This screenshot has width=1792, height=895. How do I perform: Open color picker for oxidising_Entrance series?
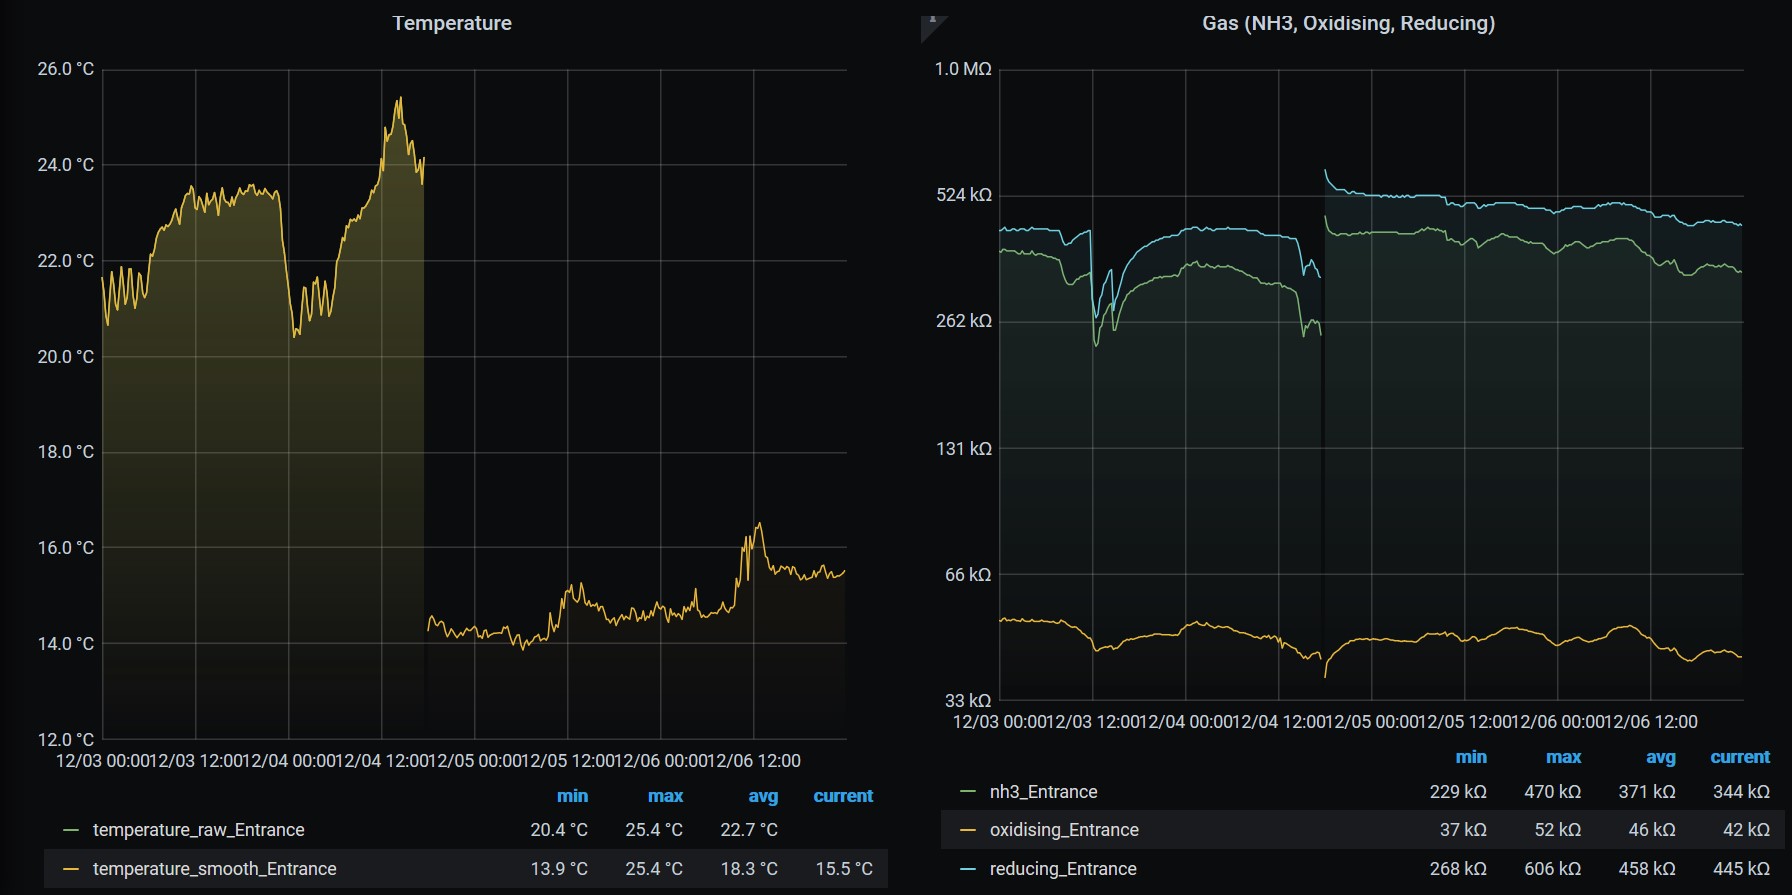tap(967, 830)
